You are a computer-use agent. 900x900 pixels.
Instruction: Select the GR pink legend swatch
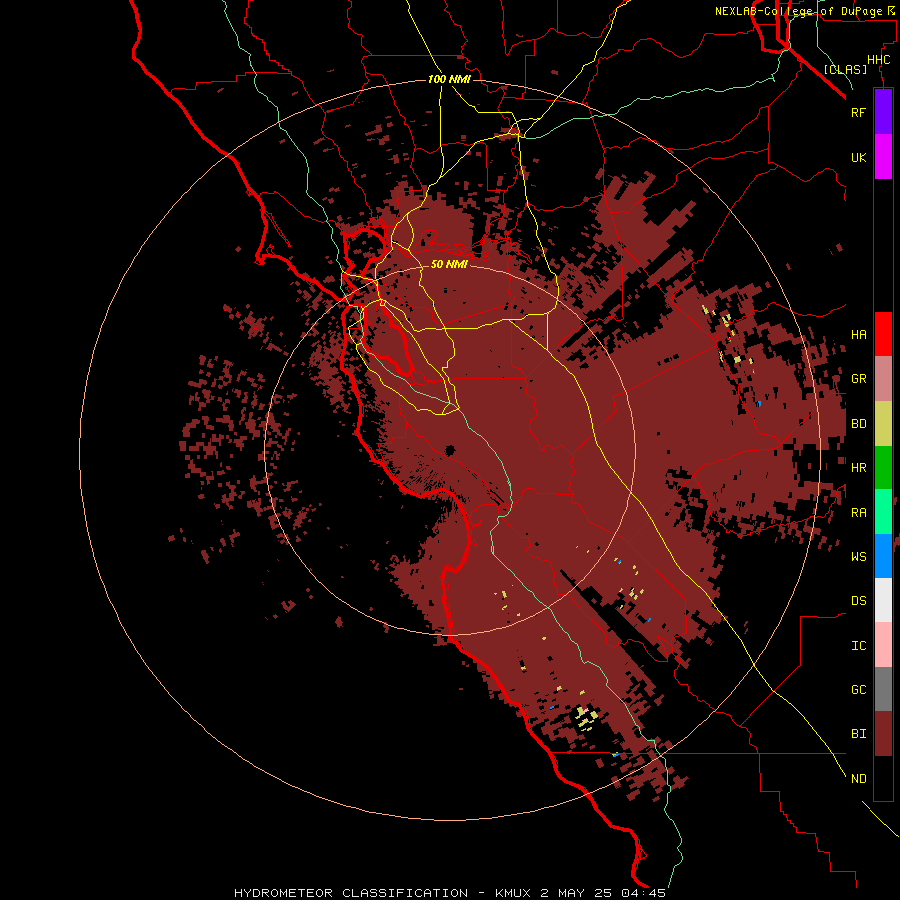(883, 378)
